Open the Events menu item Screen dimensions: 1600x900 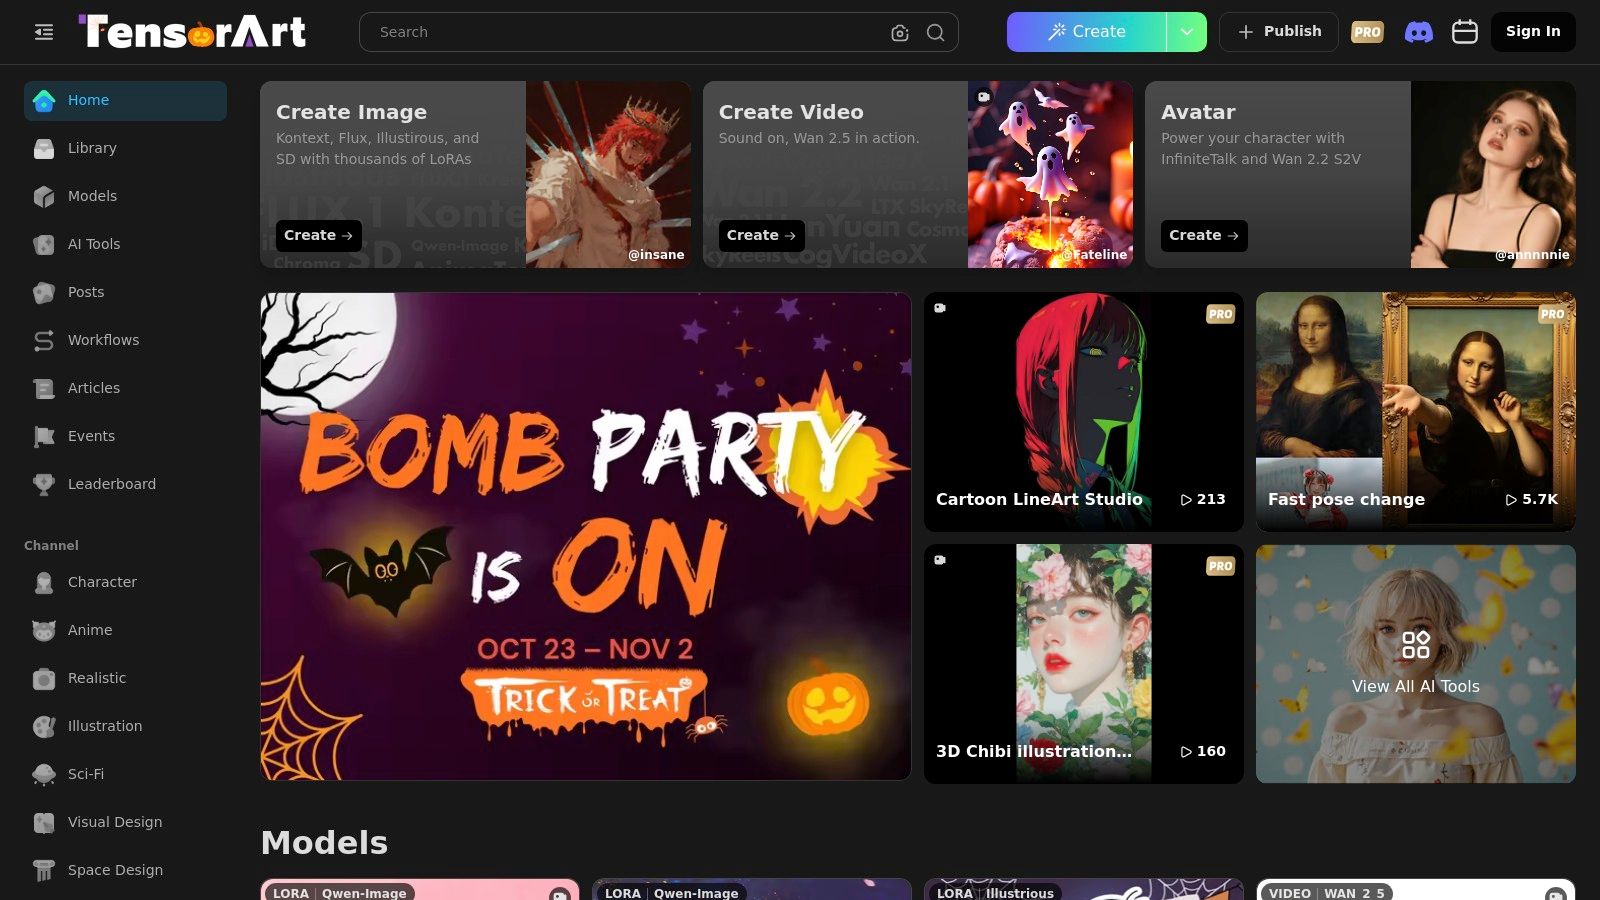125,436
